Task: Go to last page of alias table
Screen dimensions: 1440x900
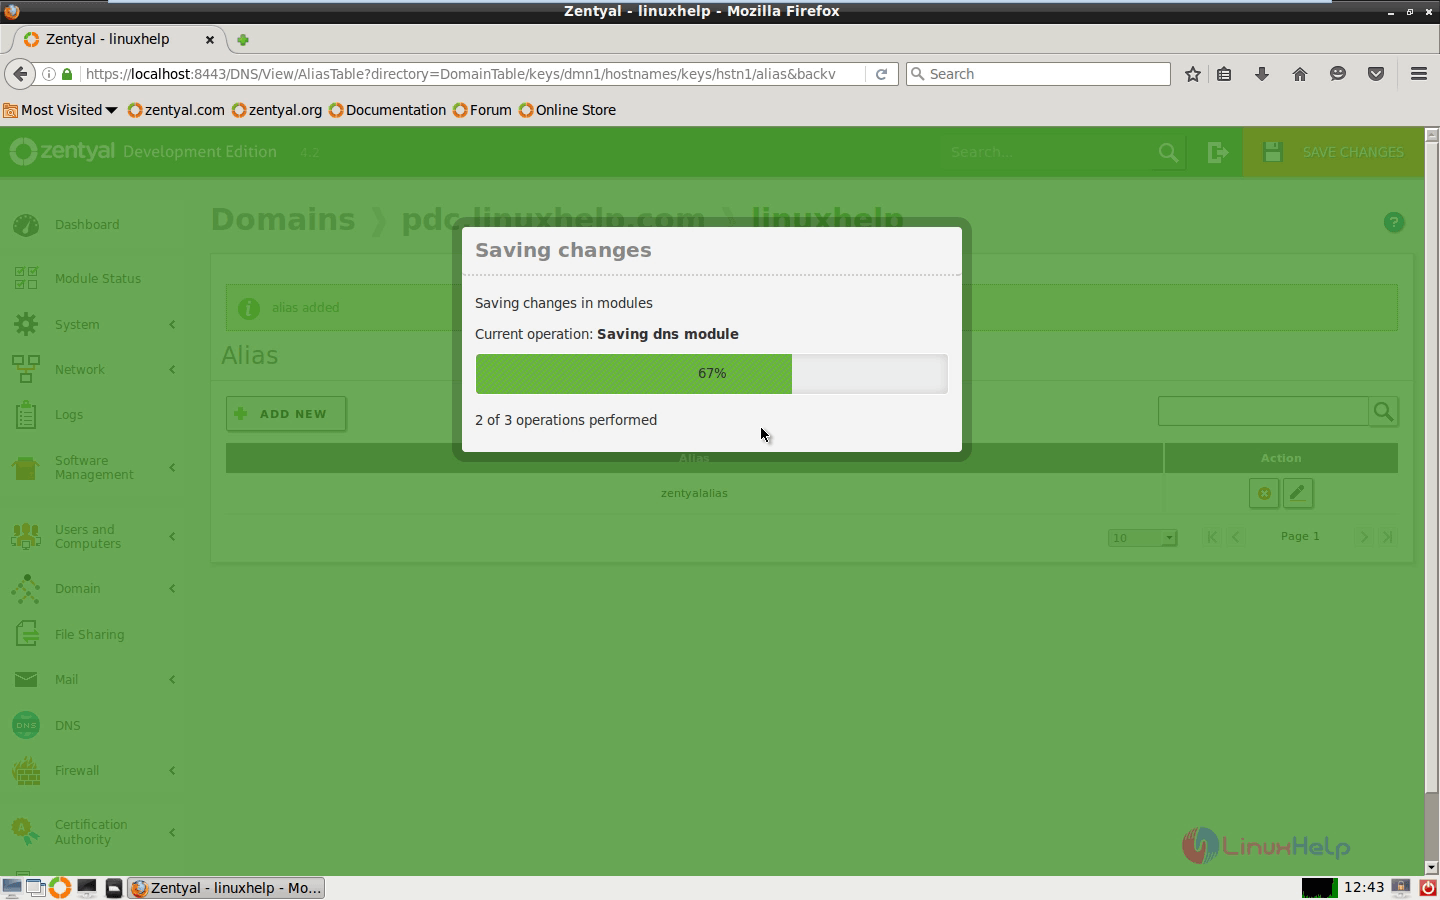Action: (x=1388, y=537)
